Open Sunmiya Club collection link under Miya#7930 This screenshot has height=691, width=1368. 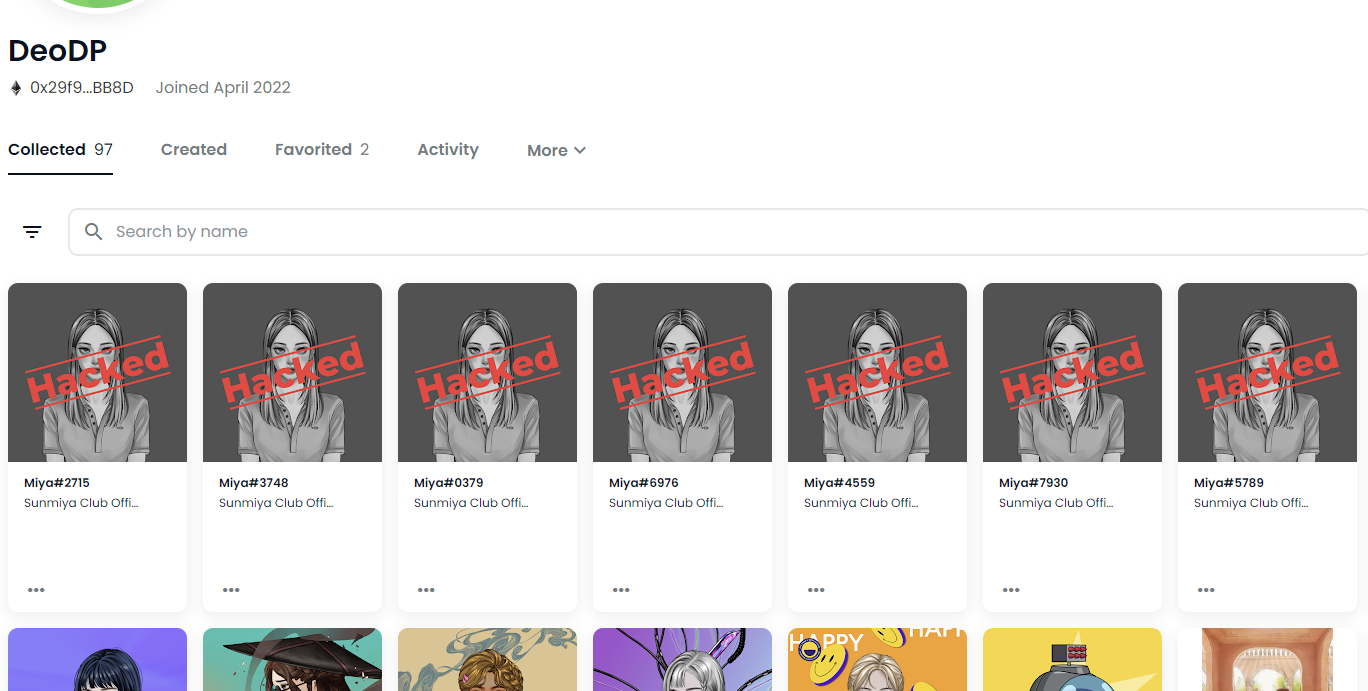(1056, 503)
